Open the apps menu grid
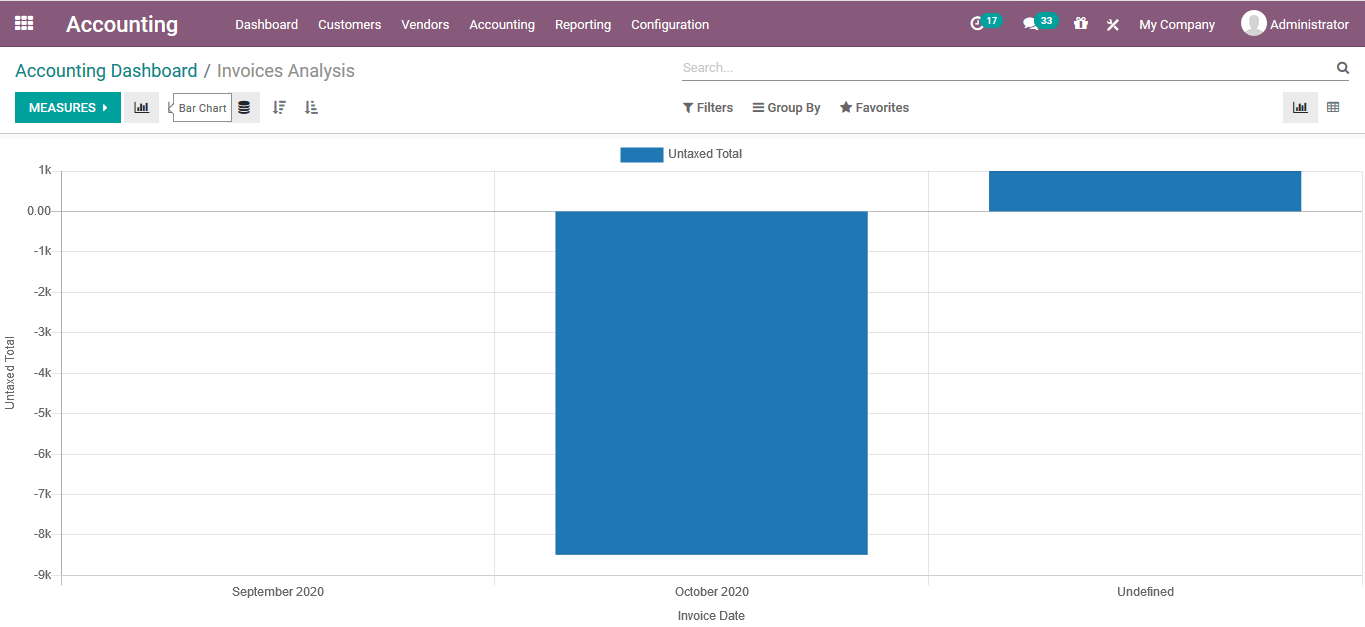Viewport: 1365px width, 627px height. click(x=23, y=23)
